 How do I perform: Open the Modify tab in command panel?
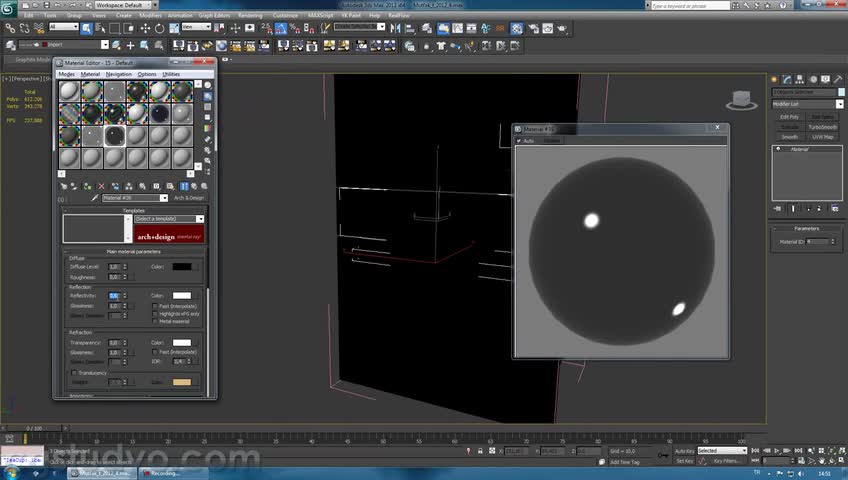[x=788, y=79]
